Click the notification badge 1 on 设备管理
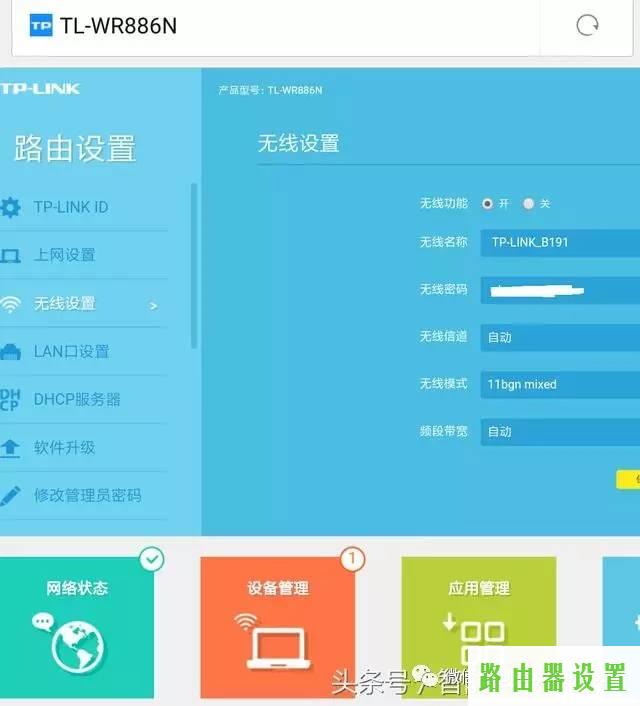640x706 pixels. (x=352, y=559)
